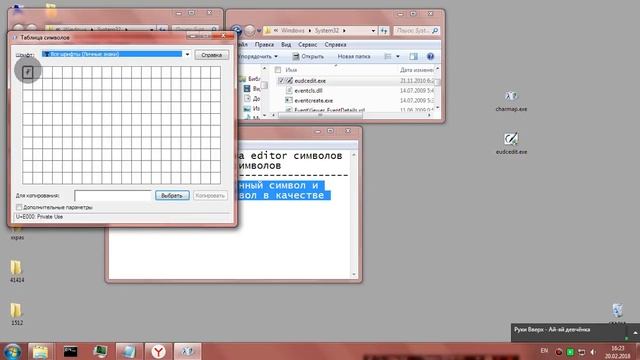Viewport: 640px width, 360px height.
Task: Toggle the select-all checkbox in Имя header
Action: click(x=278, y=70)
